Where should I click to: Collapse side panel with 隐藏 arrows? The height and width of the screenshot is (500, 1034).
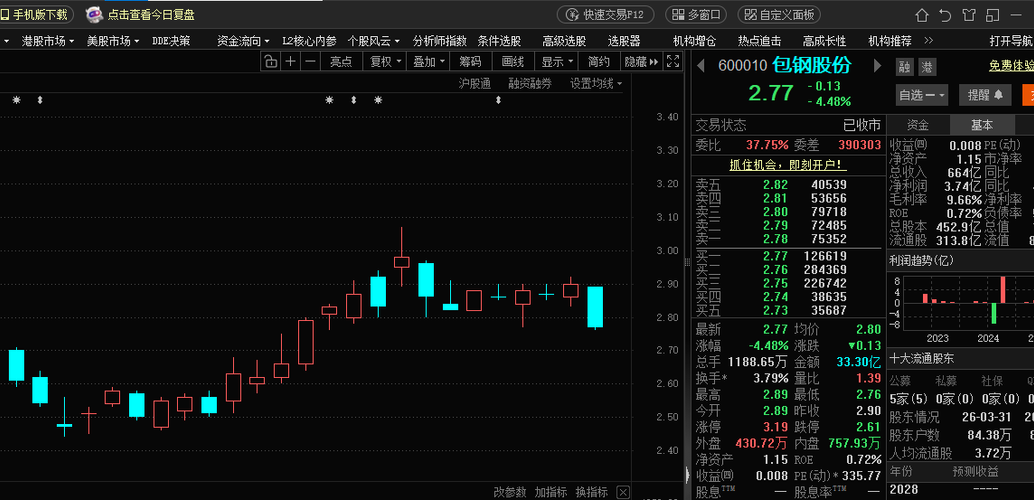coord(641,62)
